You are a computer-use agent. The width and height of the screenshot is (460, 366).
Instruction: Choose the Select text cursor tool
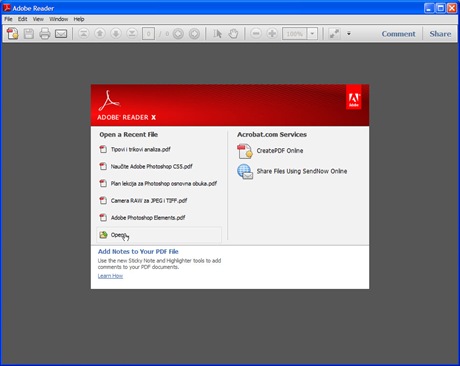(x=217, y=34)
